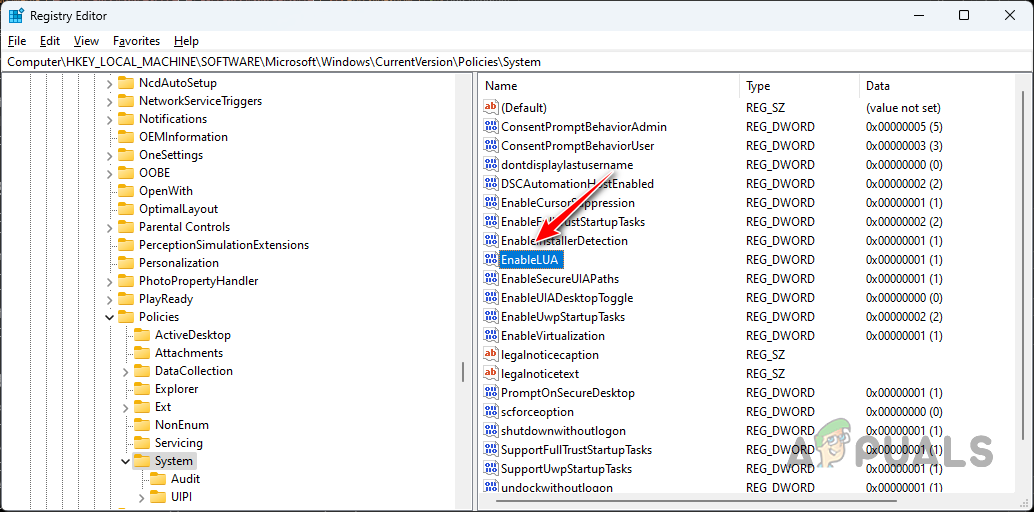The width and height of the screenshot is (1034, 512).
Task: Click the EnableUIADesktopToggle value icon
Action: pyautogui.click(x=491, y=298)
